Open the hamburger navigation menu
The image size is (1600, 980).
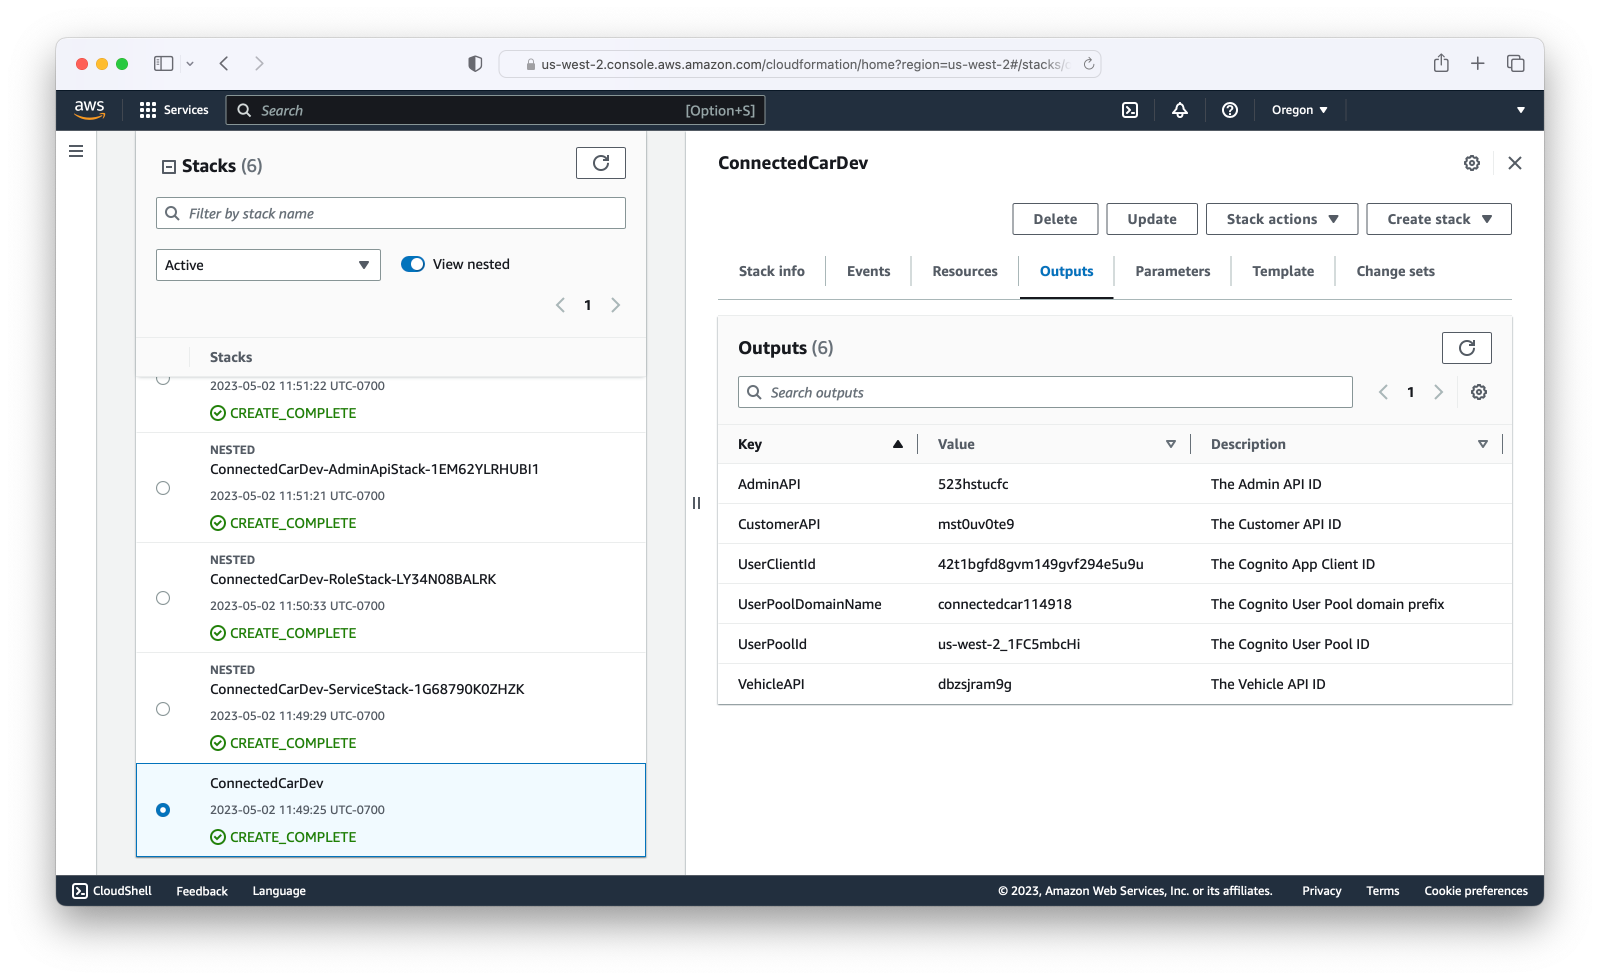click(x=76, y=151)
